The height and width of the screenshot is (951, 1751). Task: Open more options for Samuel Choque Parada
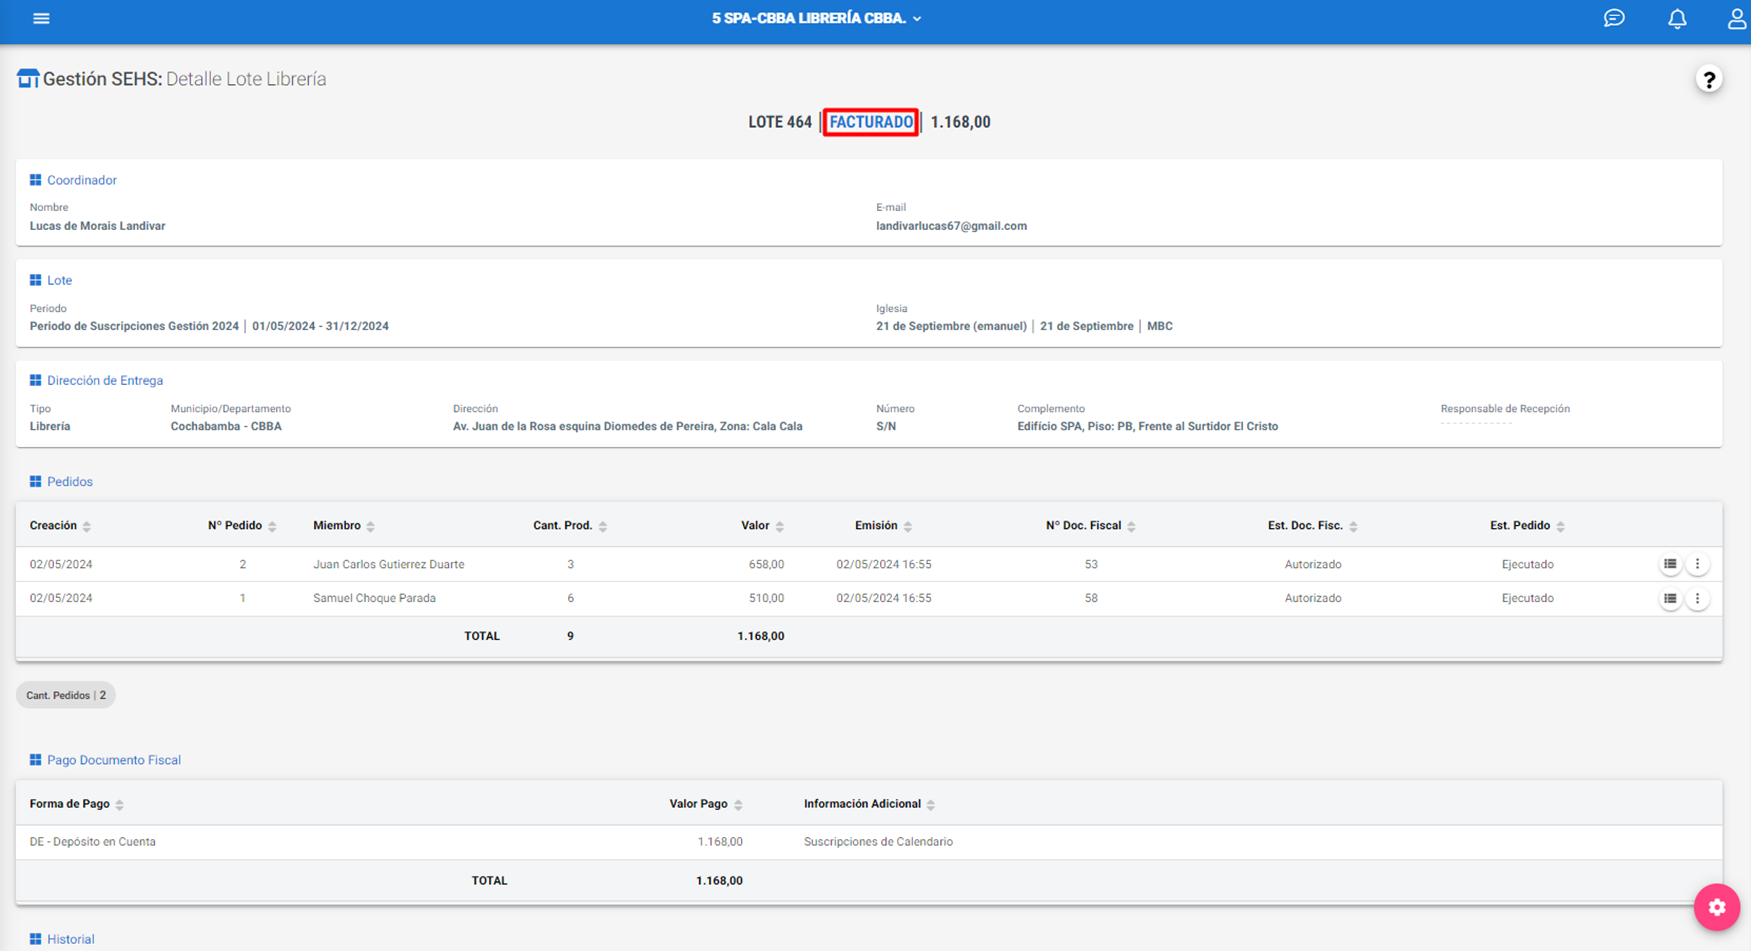(1697, 598)
